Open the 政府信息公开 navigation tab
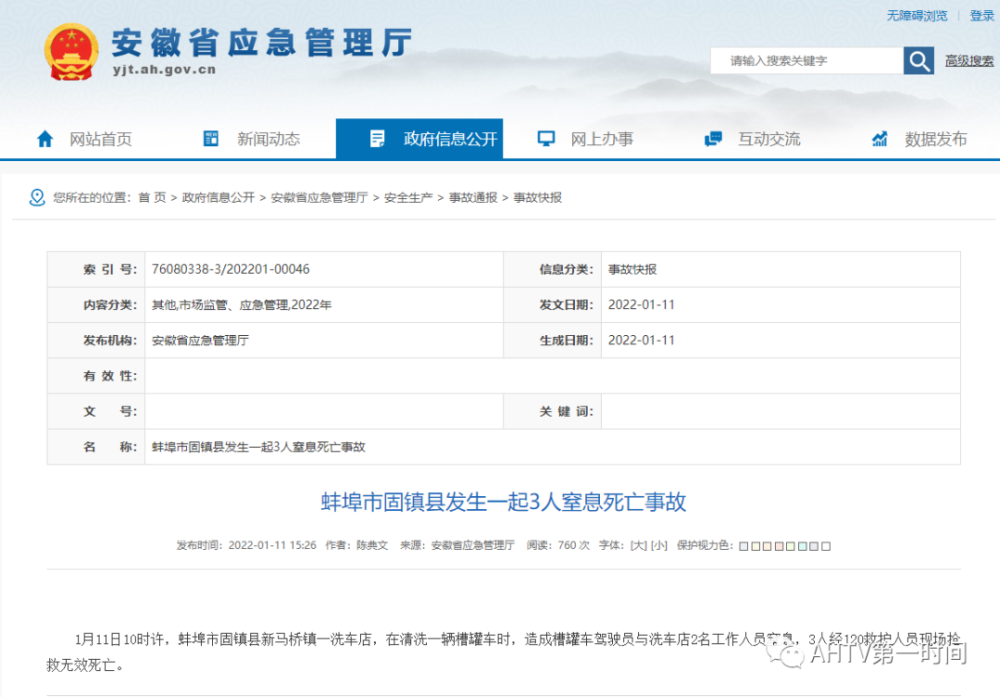This screenshot has width=1000, height=697. 419,138
